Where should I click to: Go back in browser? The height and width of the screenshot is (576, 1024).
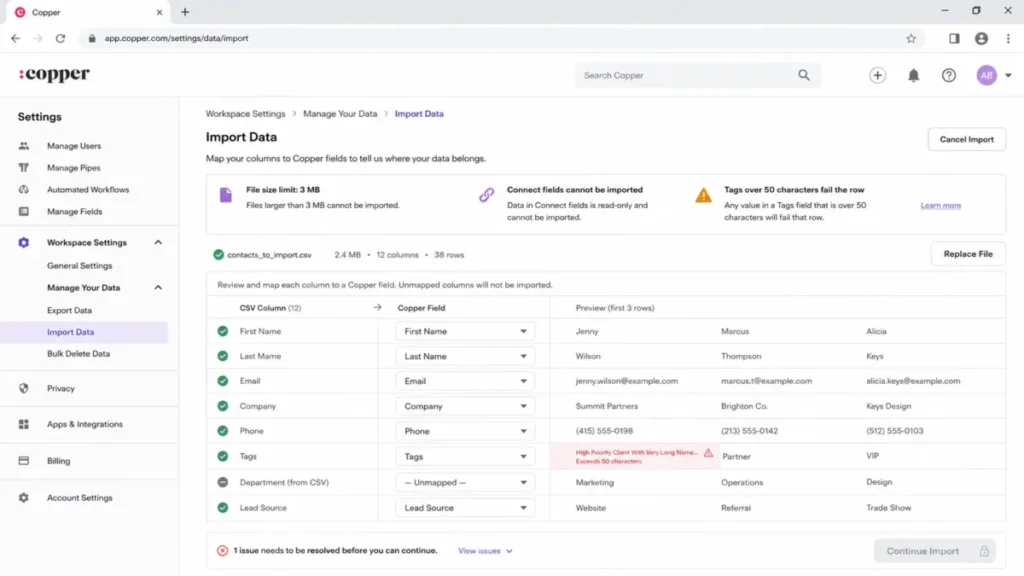point(16,39)
